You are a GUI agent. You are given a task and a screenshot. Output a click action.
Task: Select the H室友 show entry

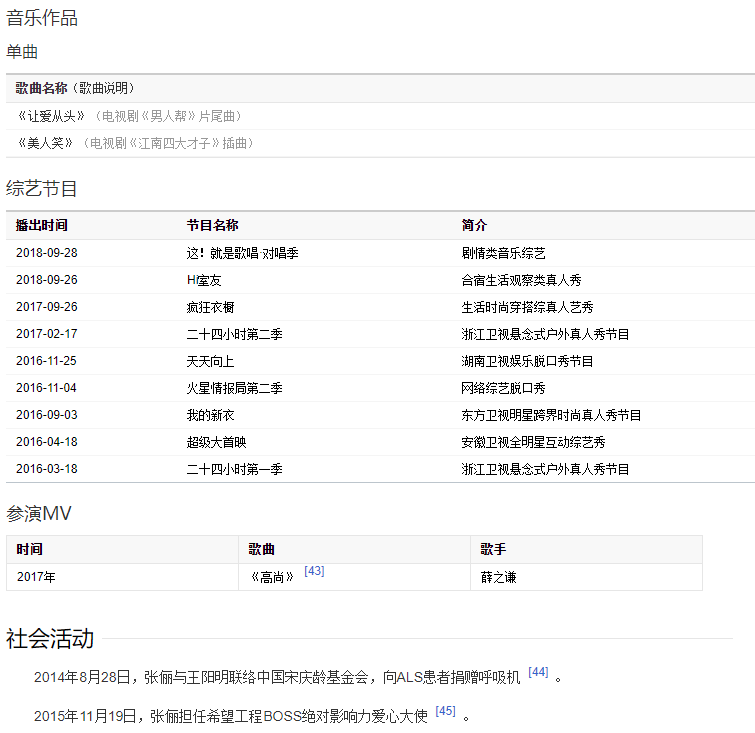[204, 280]
